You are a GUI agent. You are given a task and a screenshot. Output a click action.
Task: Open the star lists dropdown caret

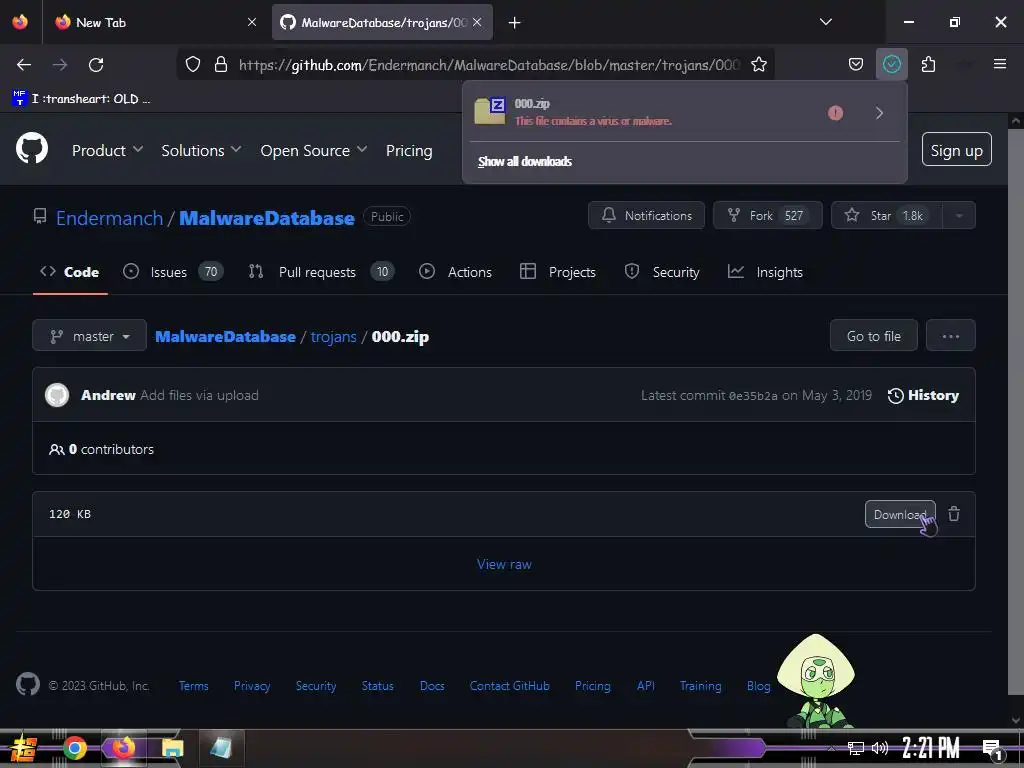(959, 215)
